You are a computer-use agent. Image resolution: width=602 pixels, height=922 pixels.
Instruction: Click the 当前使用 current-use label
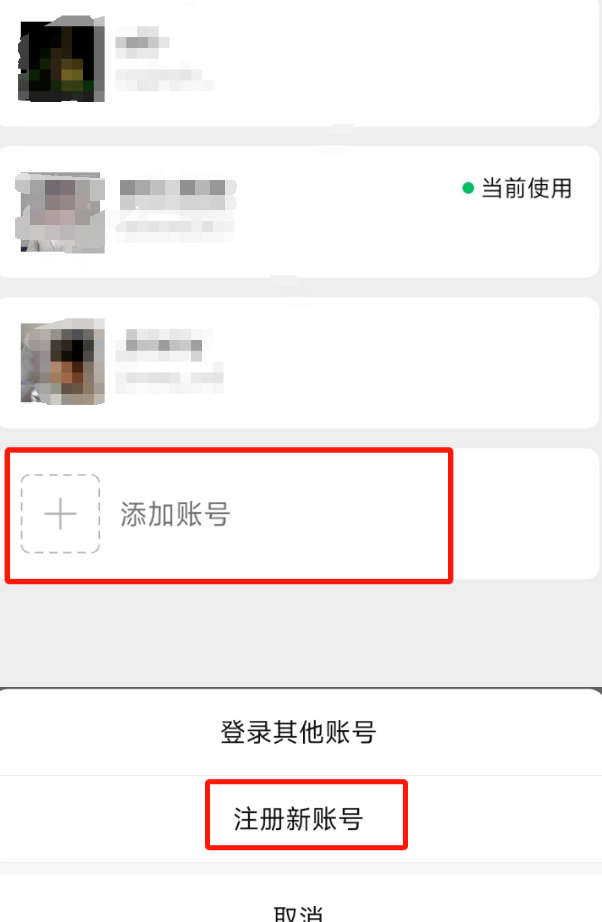click(x=527, y=188)
